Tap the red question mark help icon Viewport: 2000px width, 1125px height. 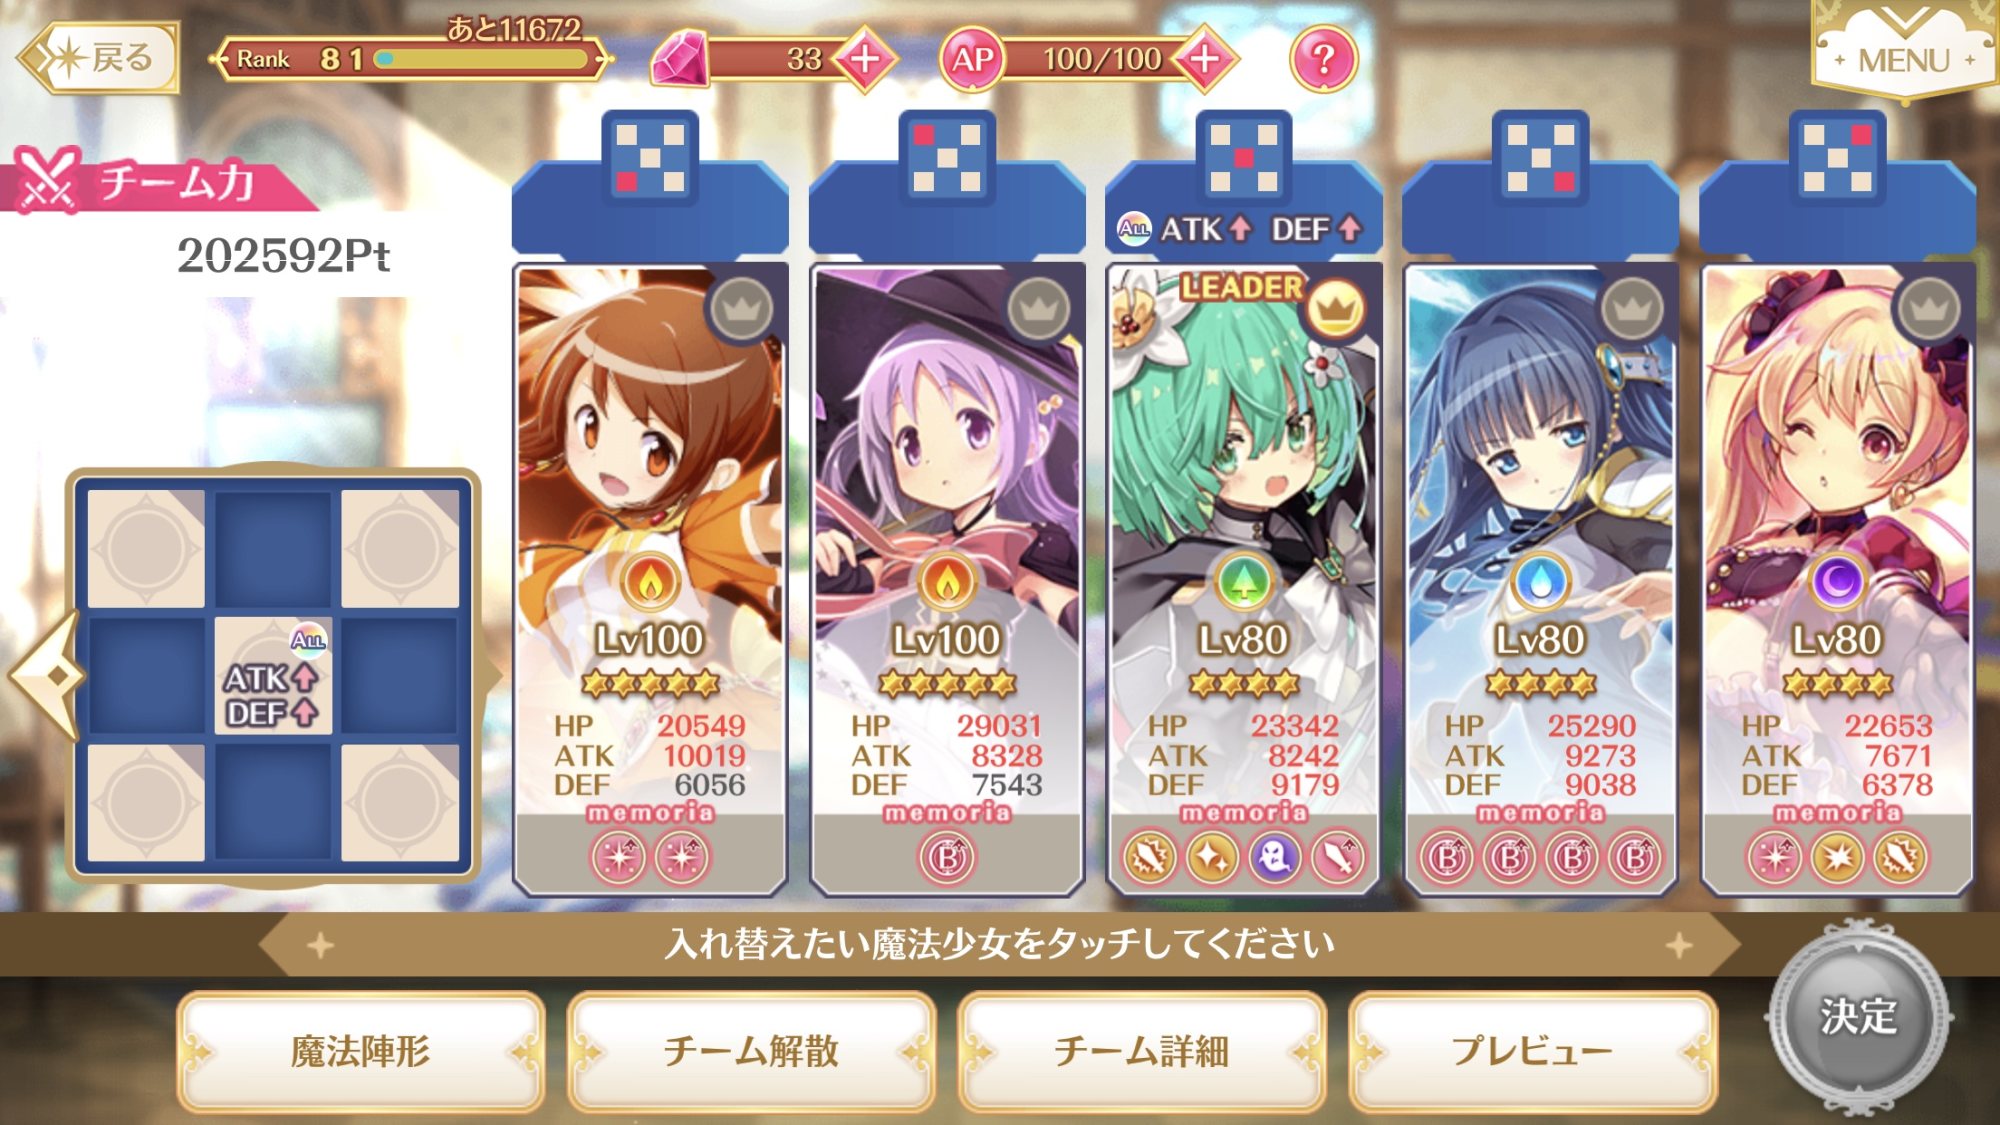pyautogui.click(x=1323, y=59)
